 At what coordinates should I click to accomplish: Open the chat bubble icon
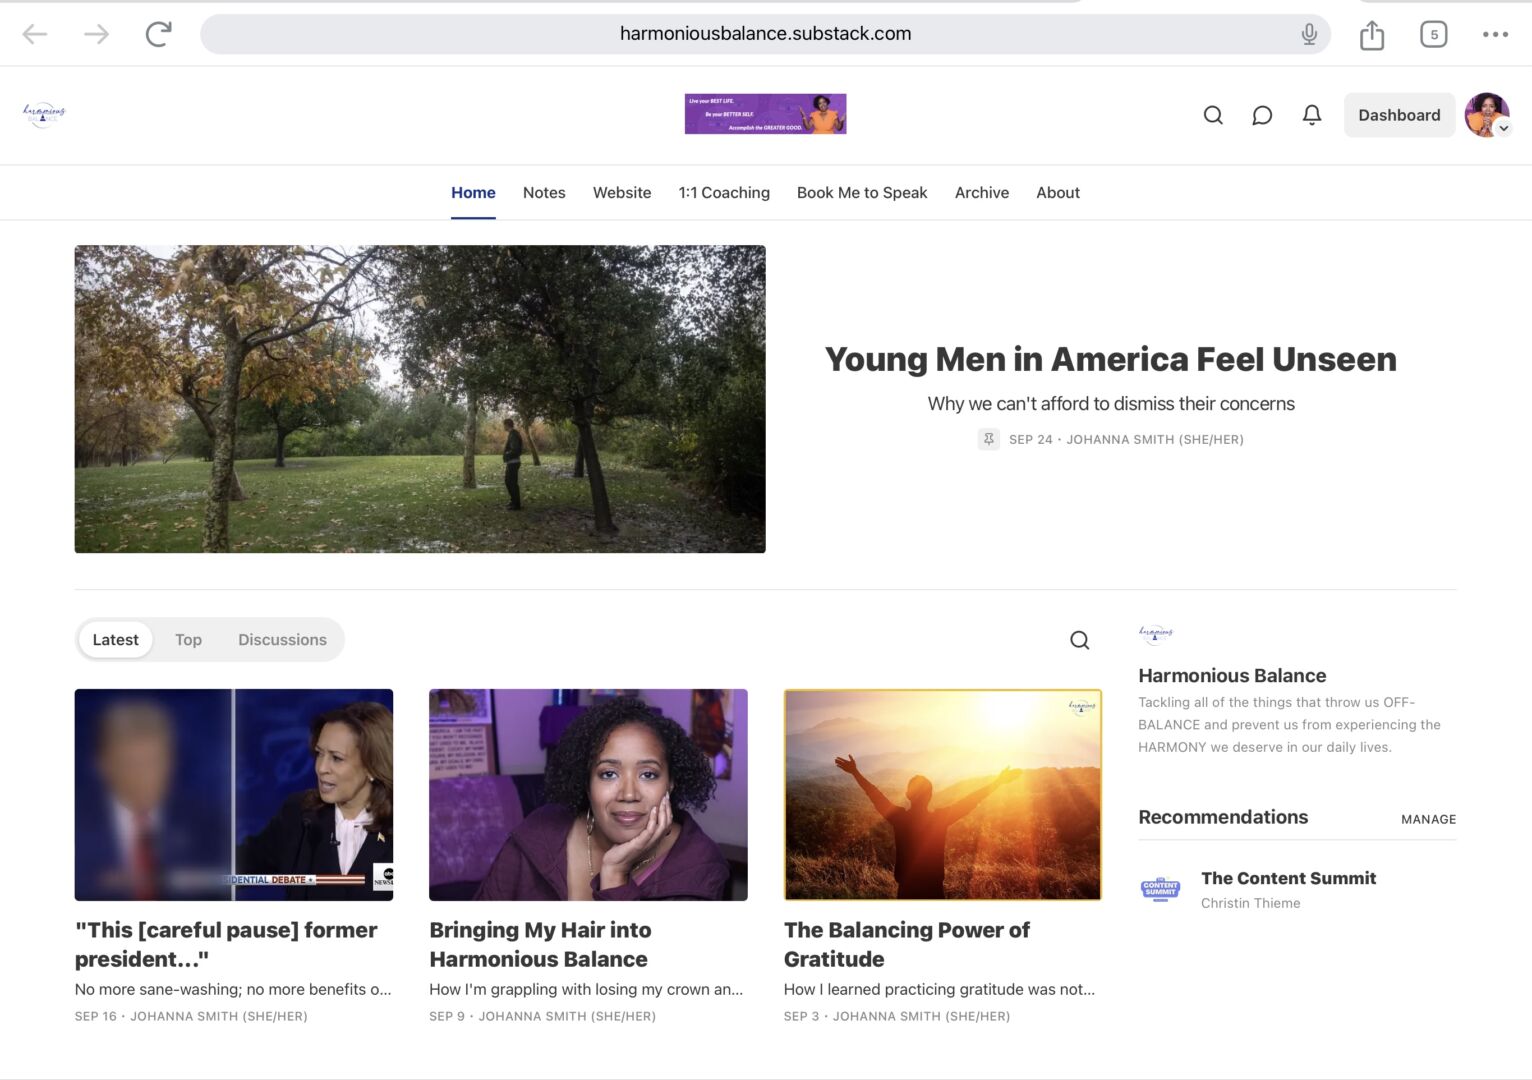pyautogui.click(x=1262, y=115)
